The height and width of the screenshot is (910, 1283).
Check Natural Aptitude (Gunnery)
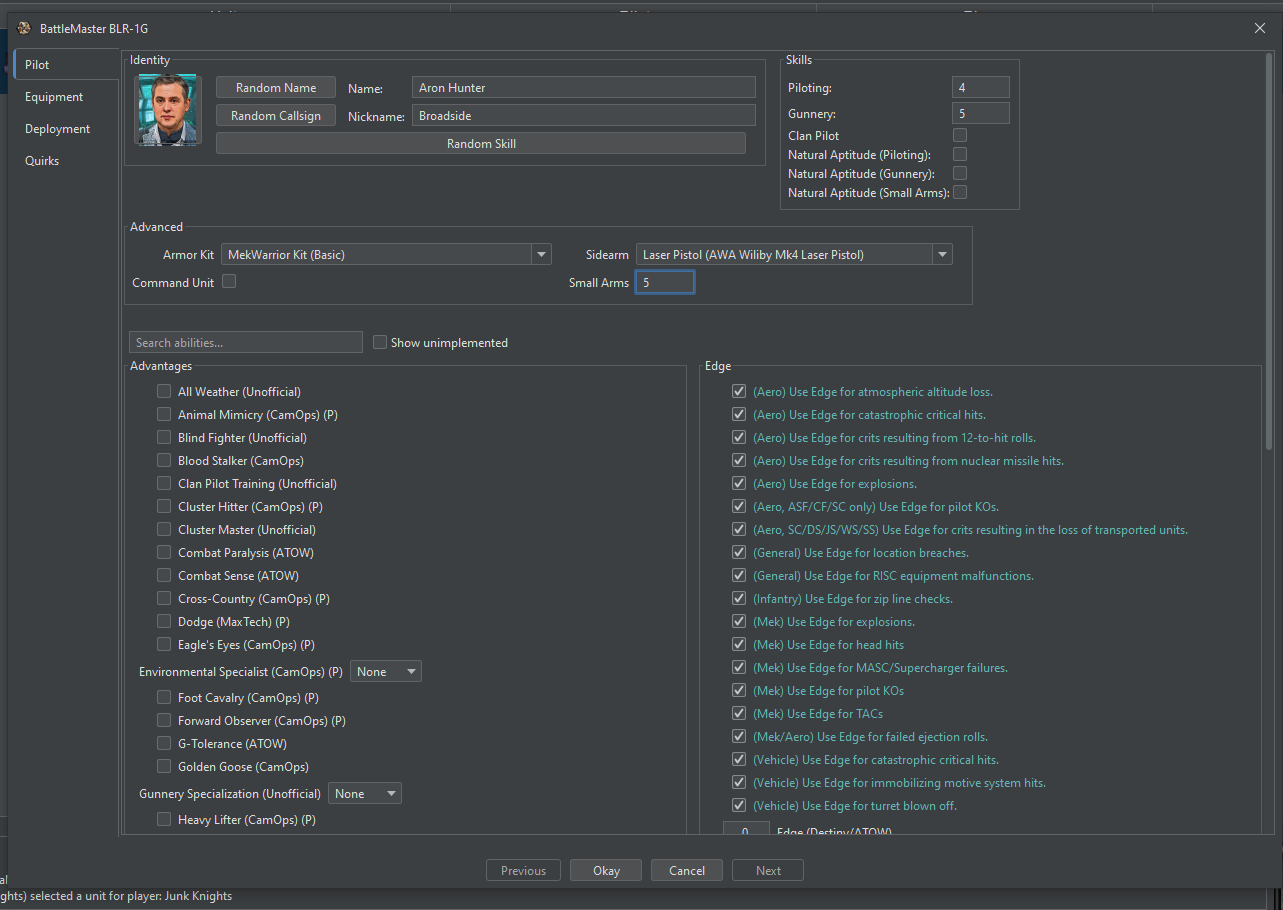point(960,174)
